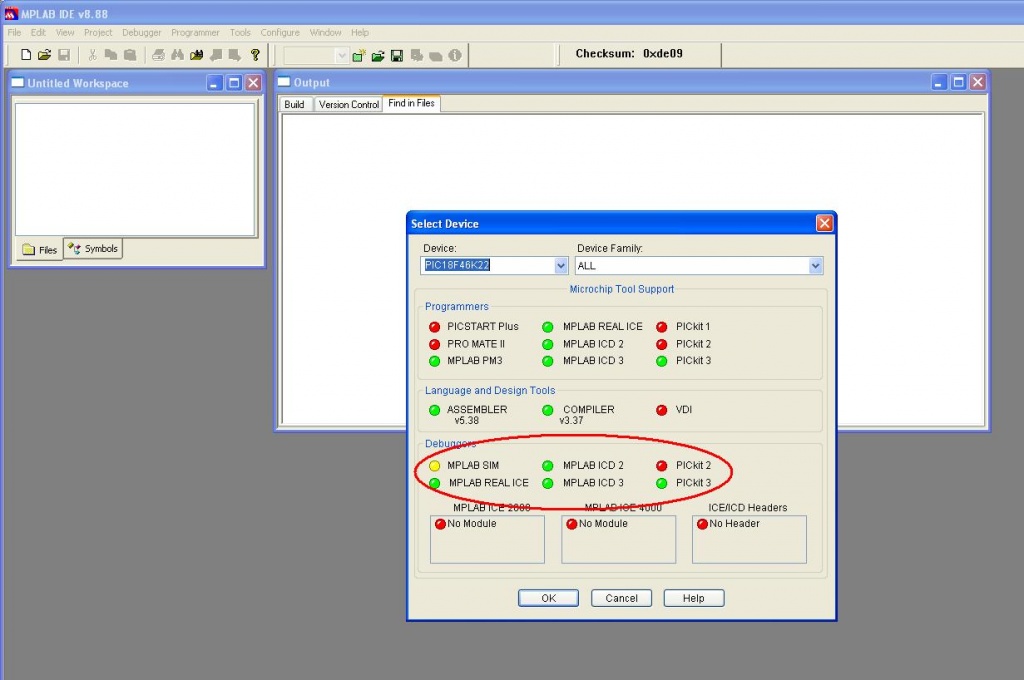1024x680 pixels.
Task: Switch to the Symbols workspace tab
Action: point(93,249)
